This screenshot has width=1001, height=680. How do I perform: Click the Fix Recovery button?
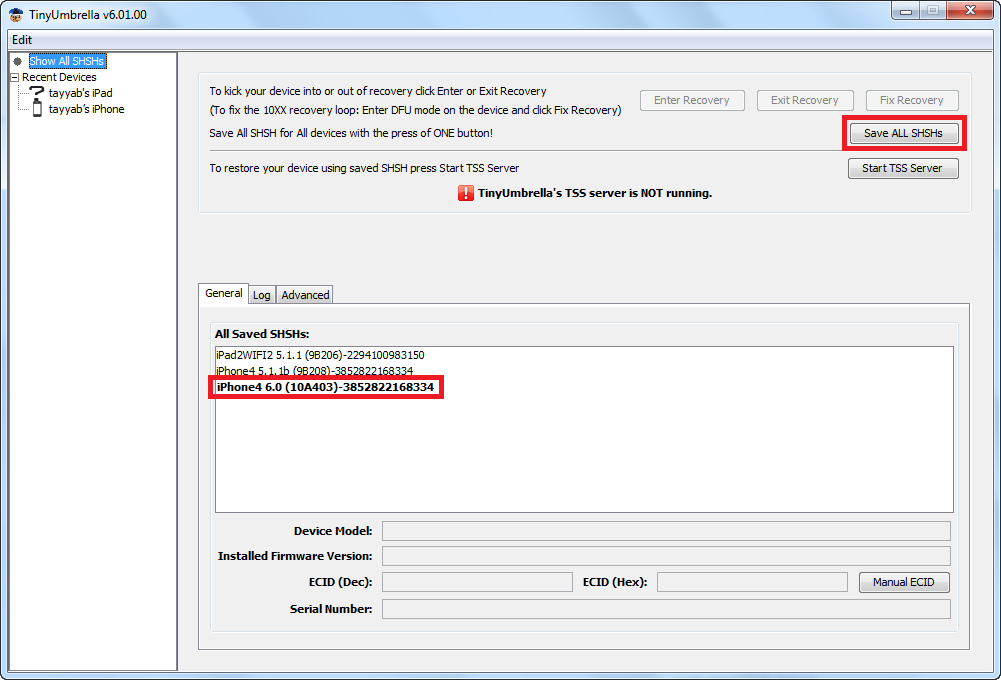click(912, 100)
